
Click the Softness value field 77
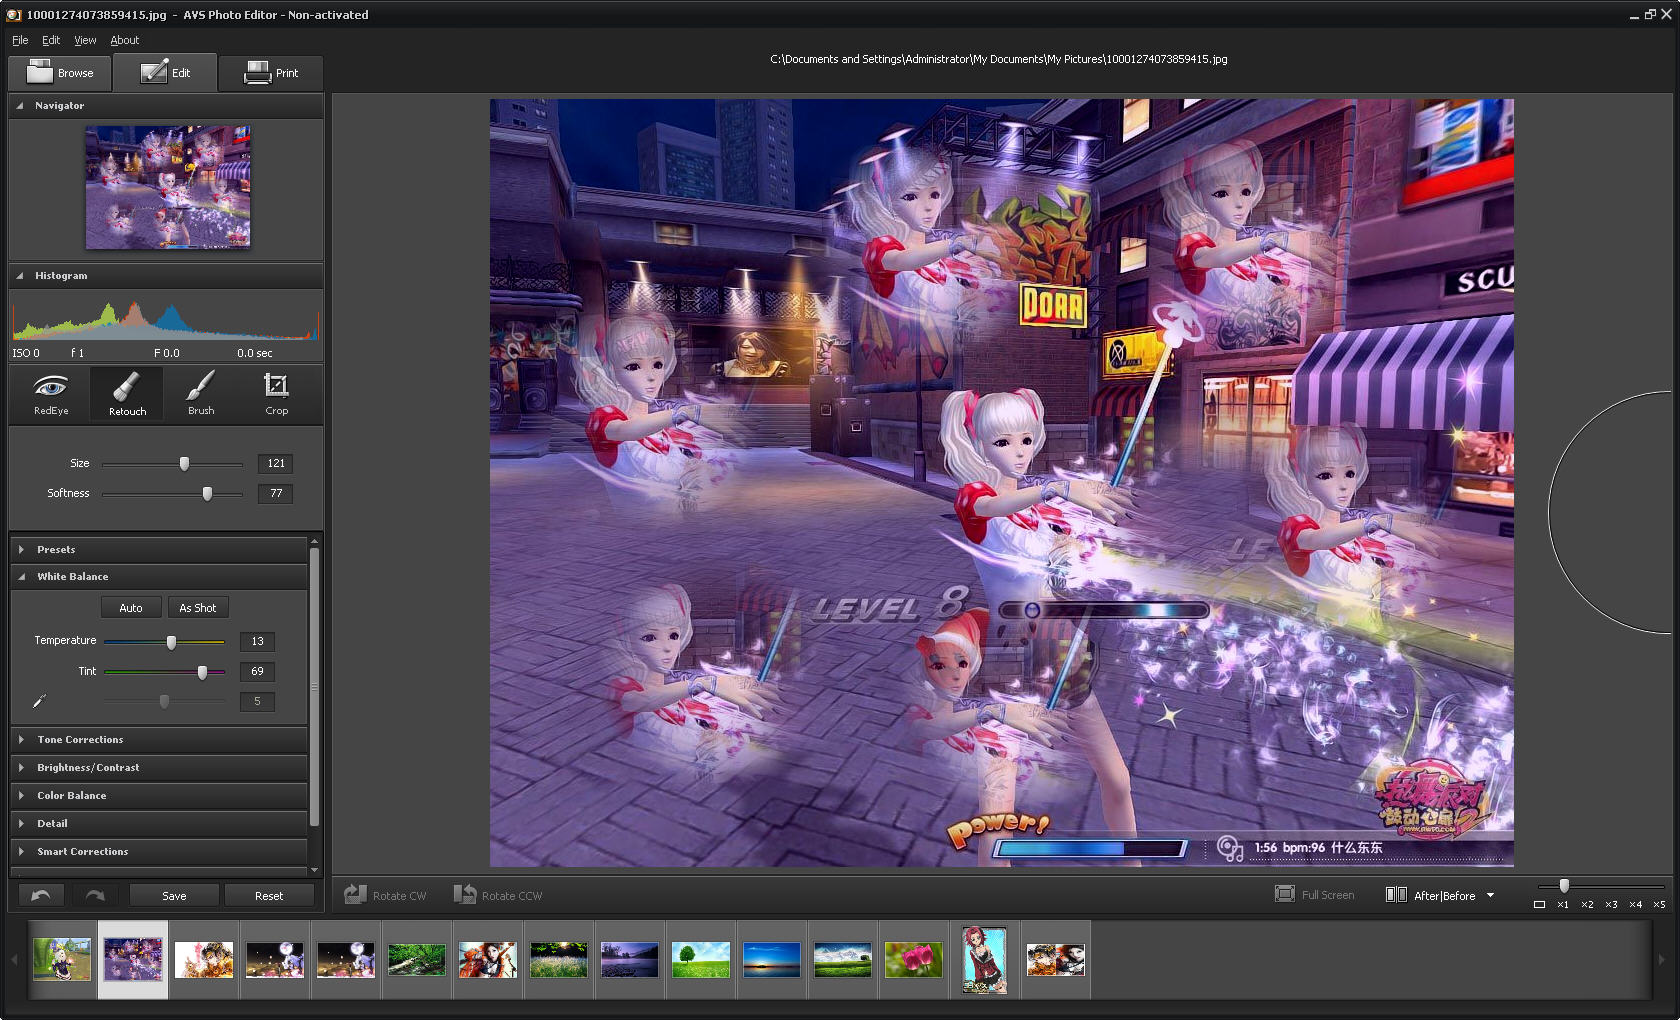276,493
